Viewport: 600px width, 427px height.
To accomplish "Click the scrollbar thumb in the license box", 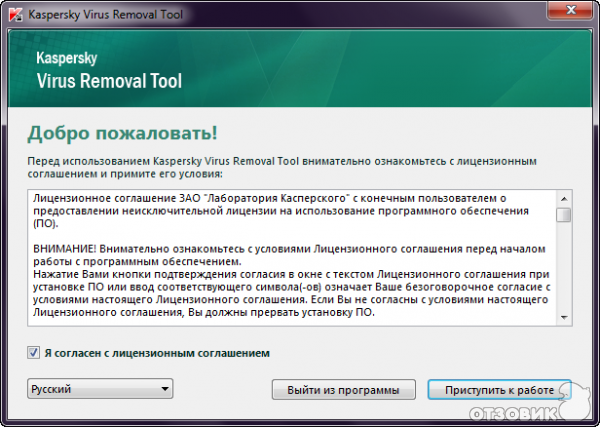I will (564, 214).
